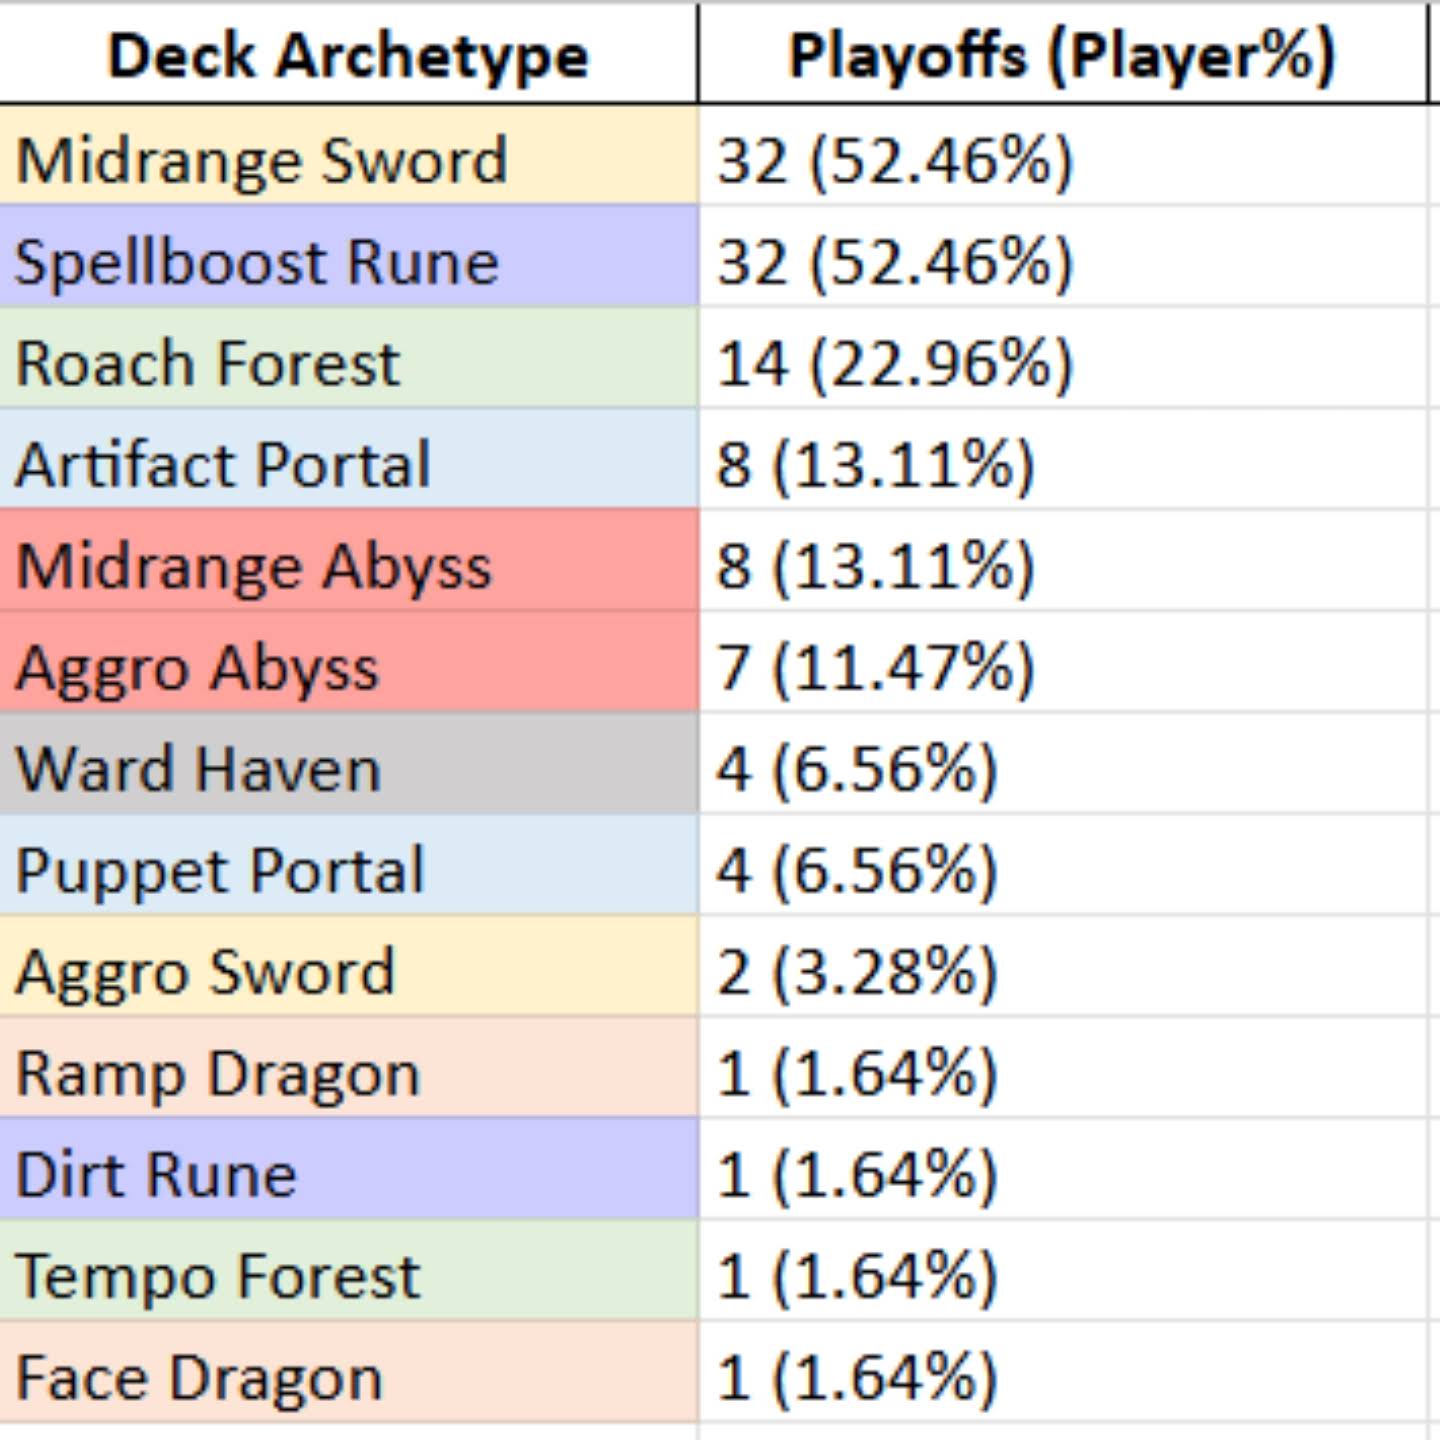Select Midrange Sword's 32 (52.46%) cell

tap(895, 160)
